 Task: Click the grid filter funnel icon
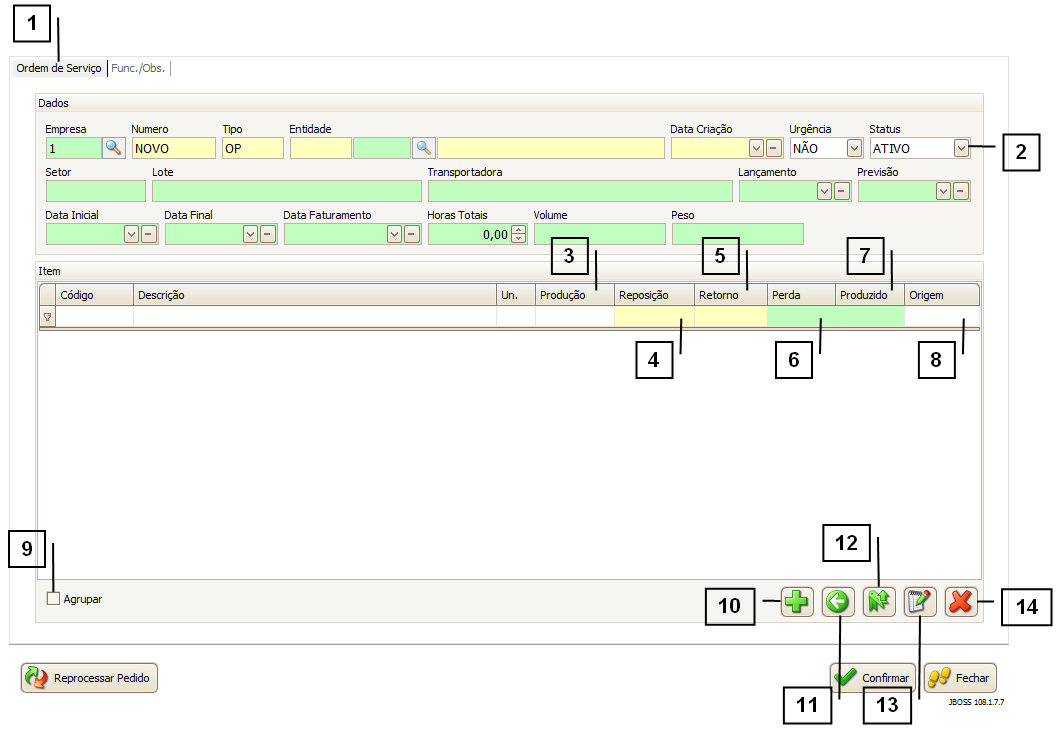(x=47, y=317)
